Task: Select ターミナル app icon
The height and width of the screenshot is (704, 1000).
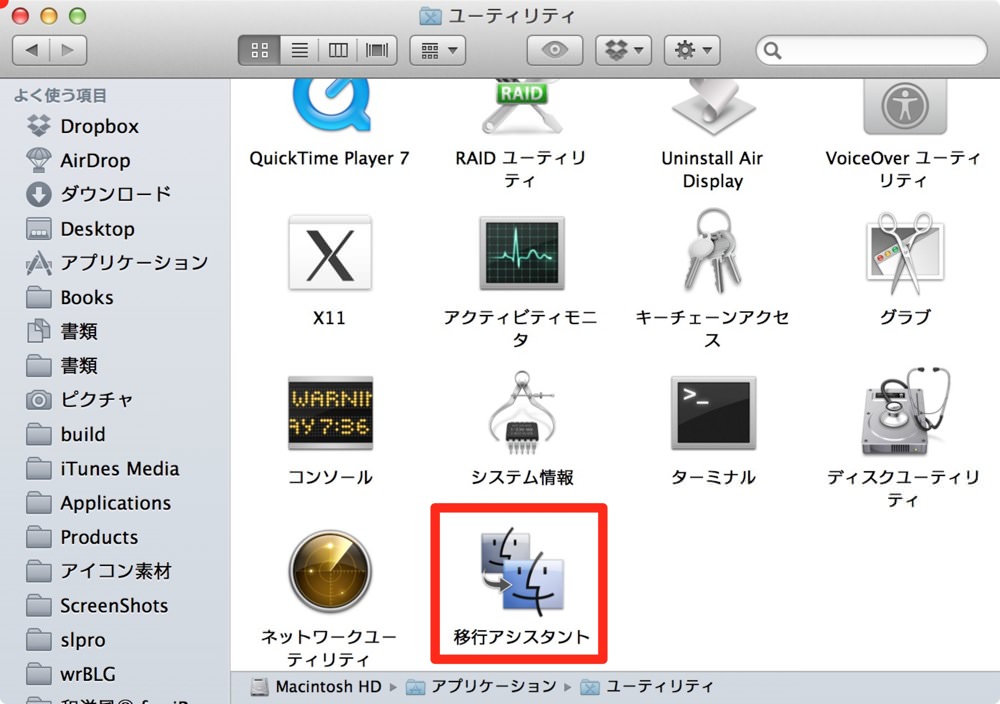Action: pyautogui.click(x=713, y=413)
